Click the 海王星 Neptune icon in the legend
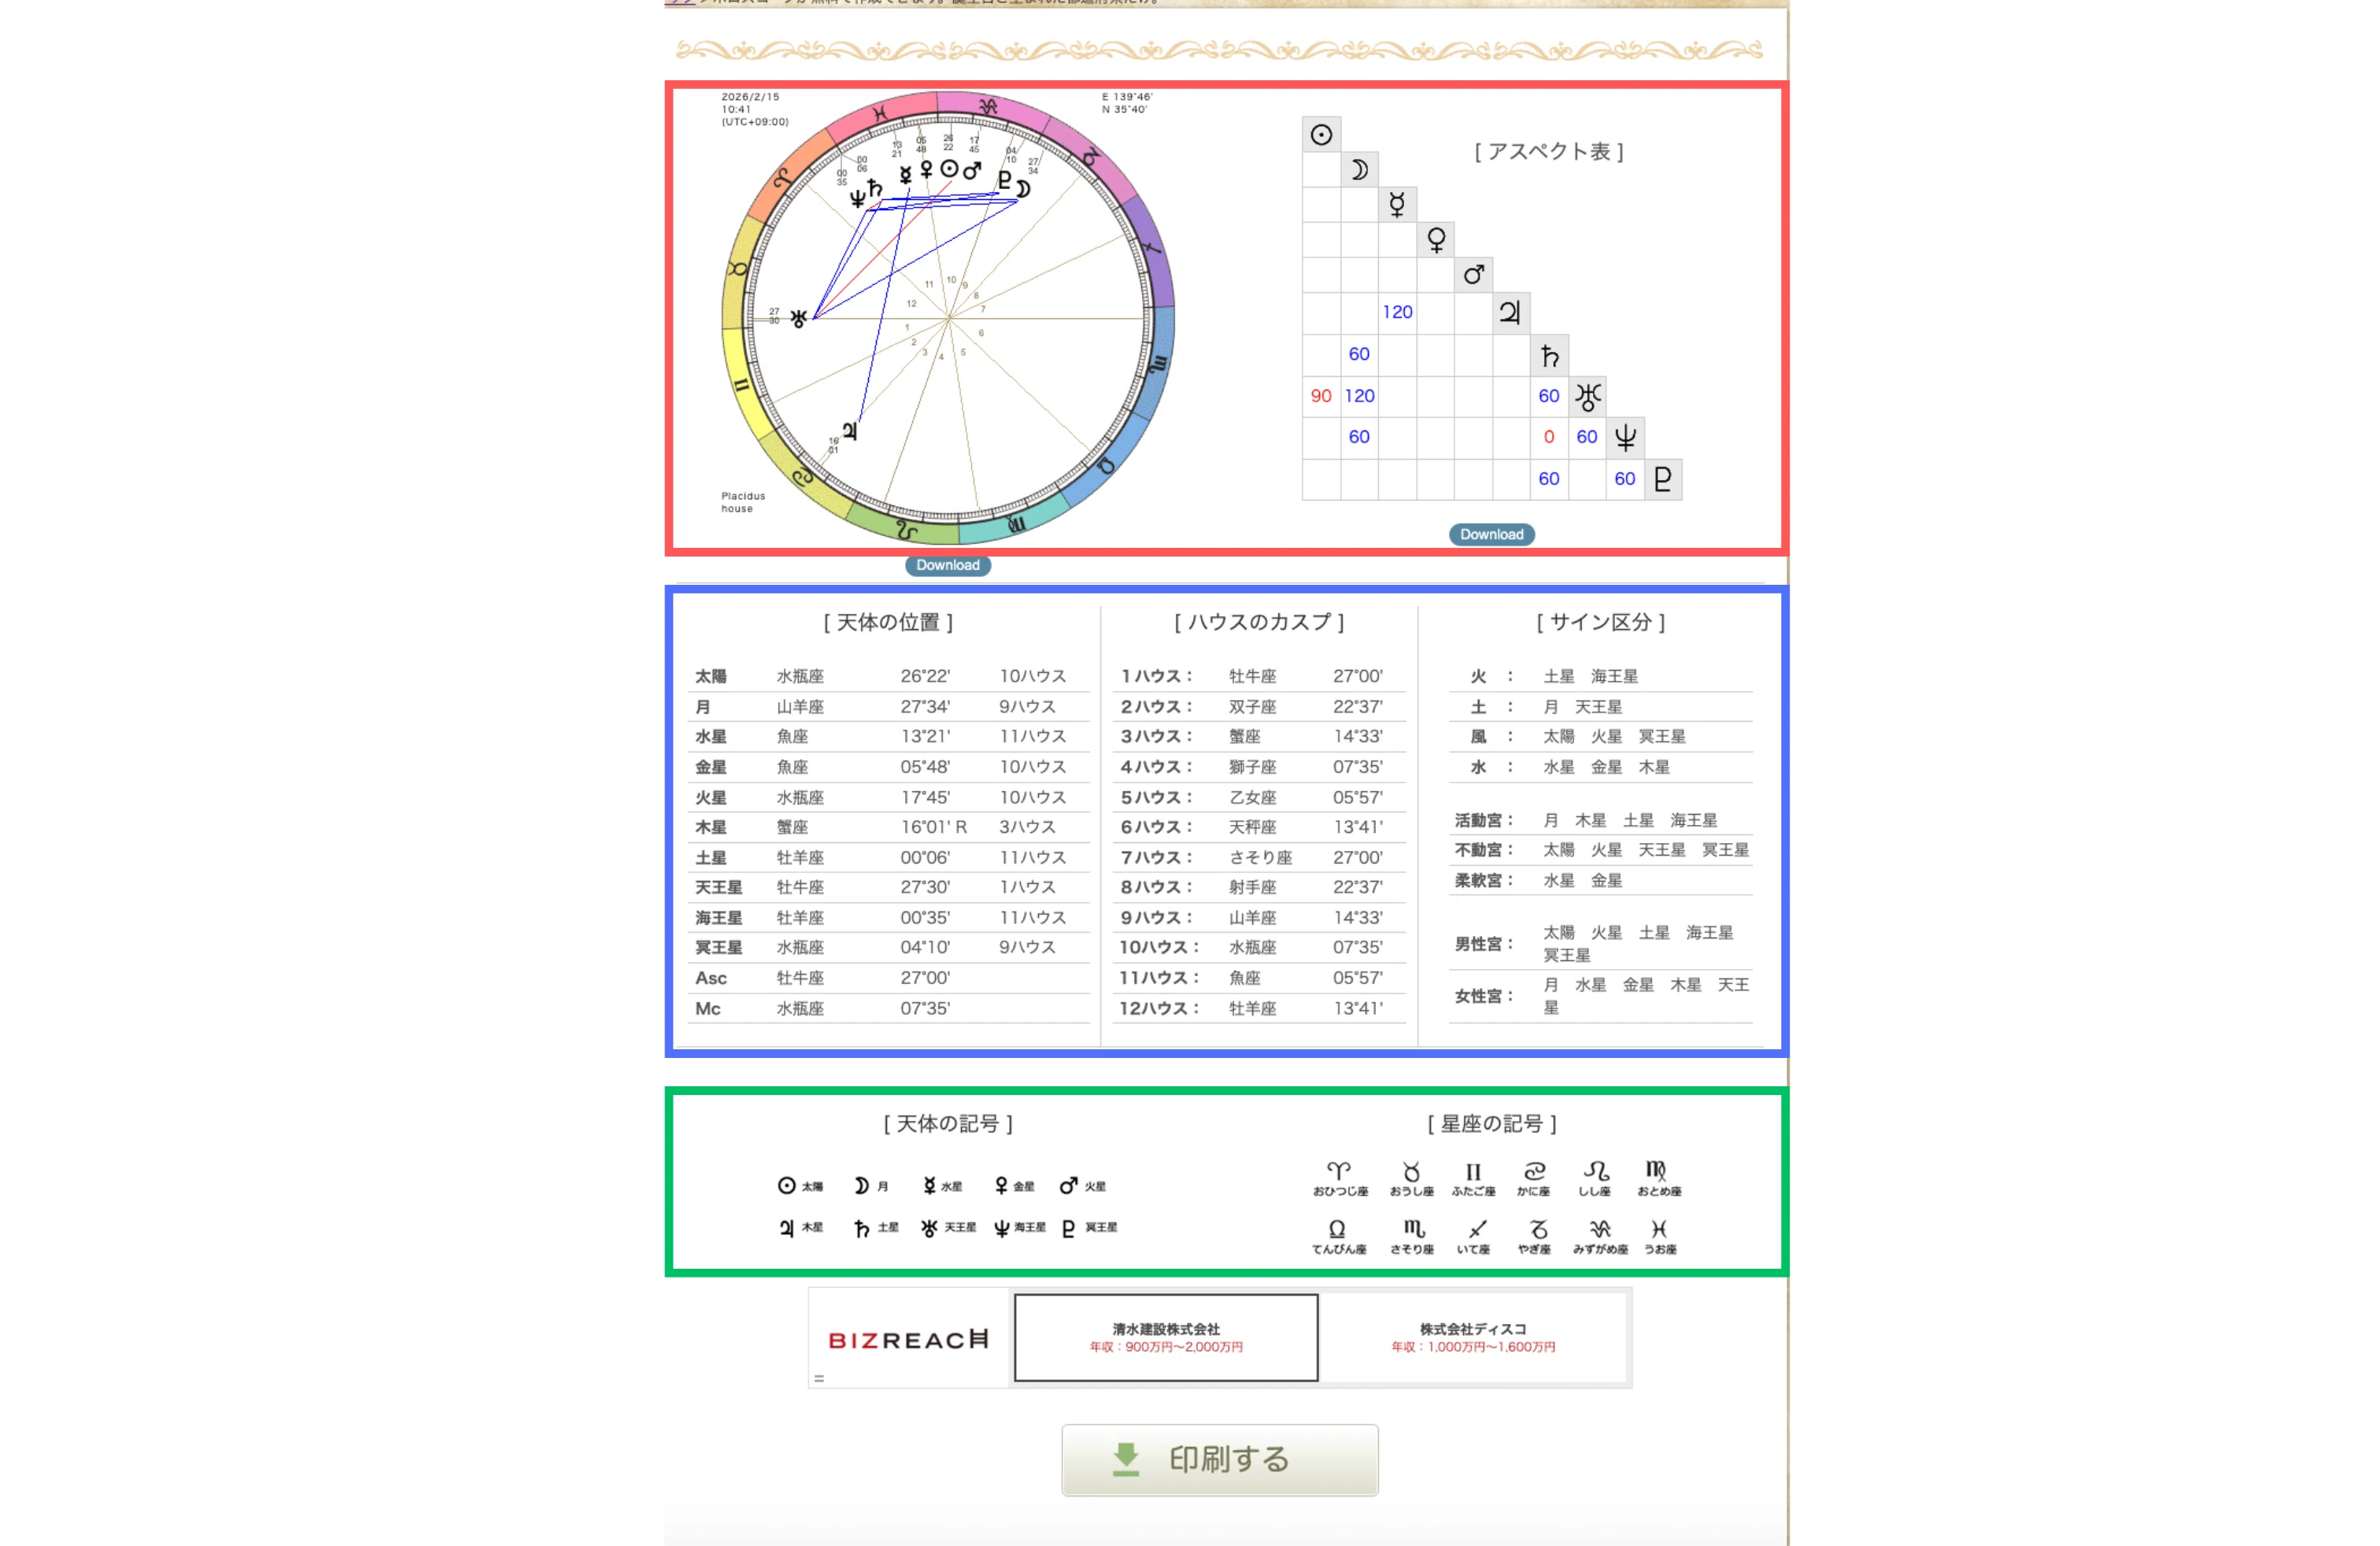This screenshot has width=2380, height=1546. pos(1001,1228)
